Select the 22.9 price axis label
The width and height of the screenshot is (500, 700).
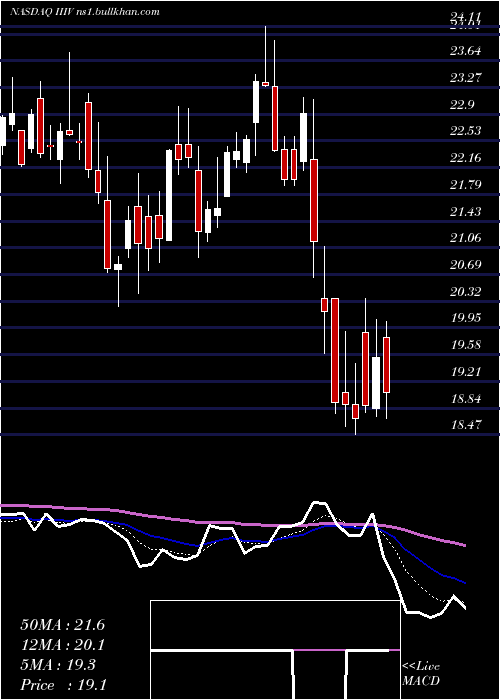[x=462, y=104]
